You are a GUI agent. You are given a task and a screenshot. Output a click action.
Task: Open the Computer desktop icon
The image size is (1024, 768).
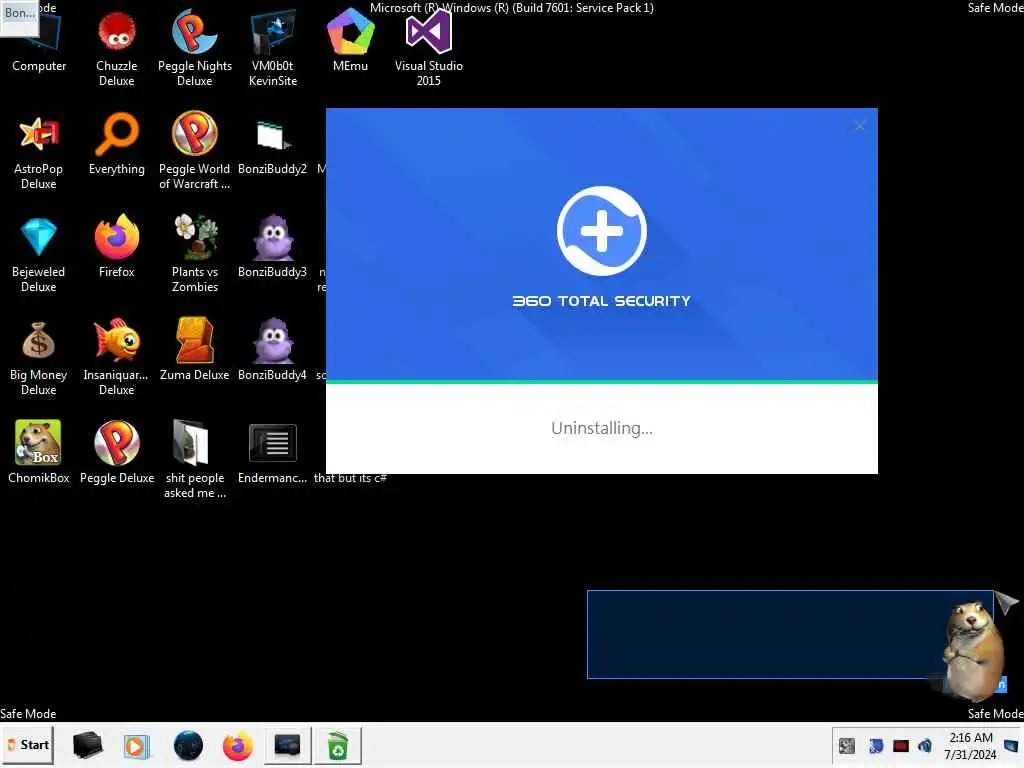click(x=39, y=44)
